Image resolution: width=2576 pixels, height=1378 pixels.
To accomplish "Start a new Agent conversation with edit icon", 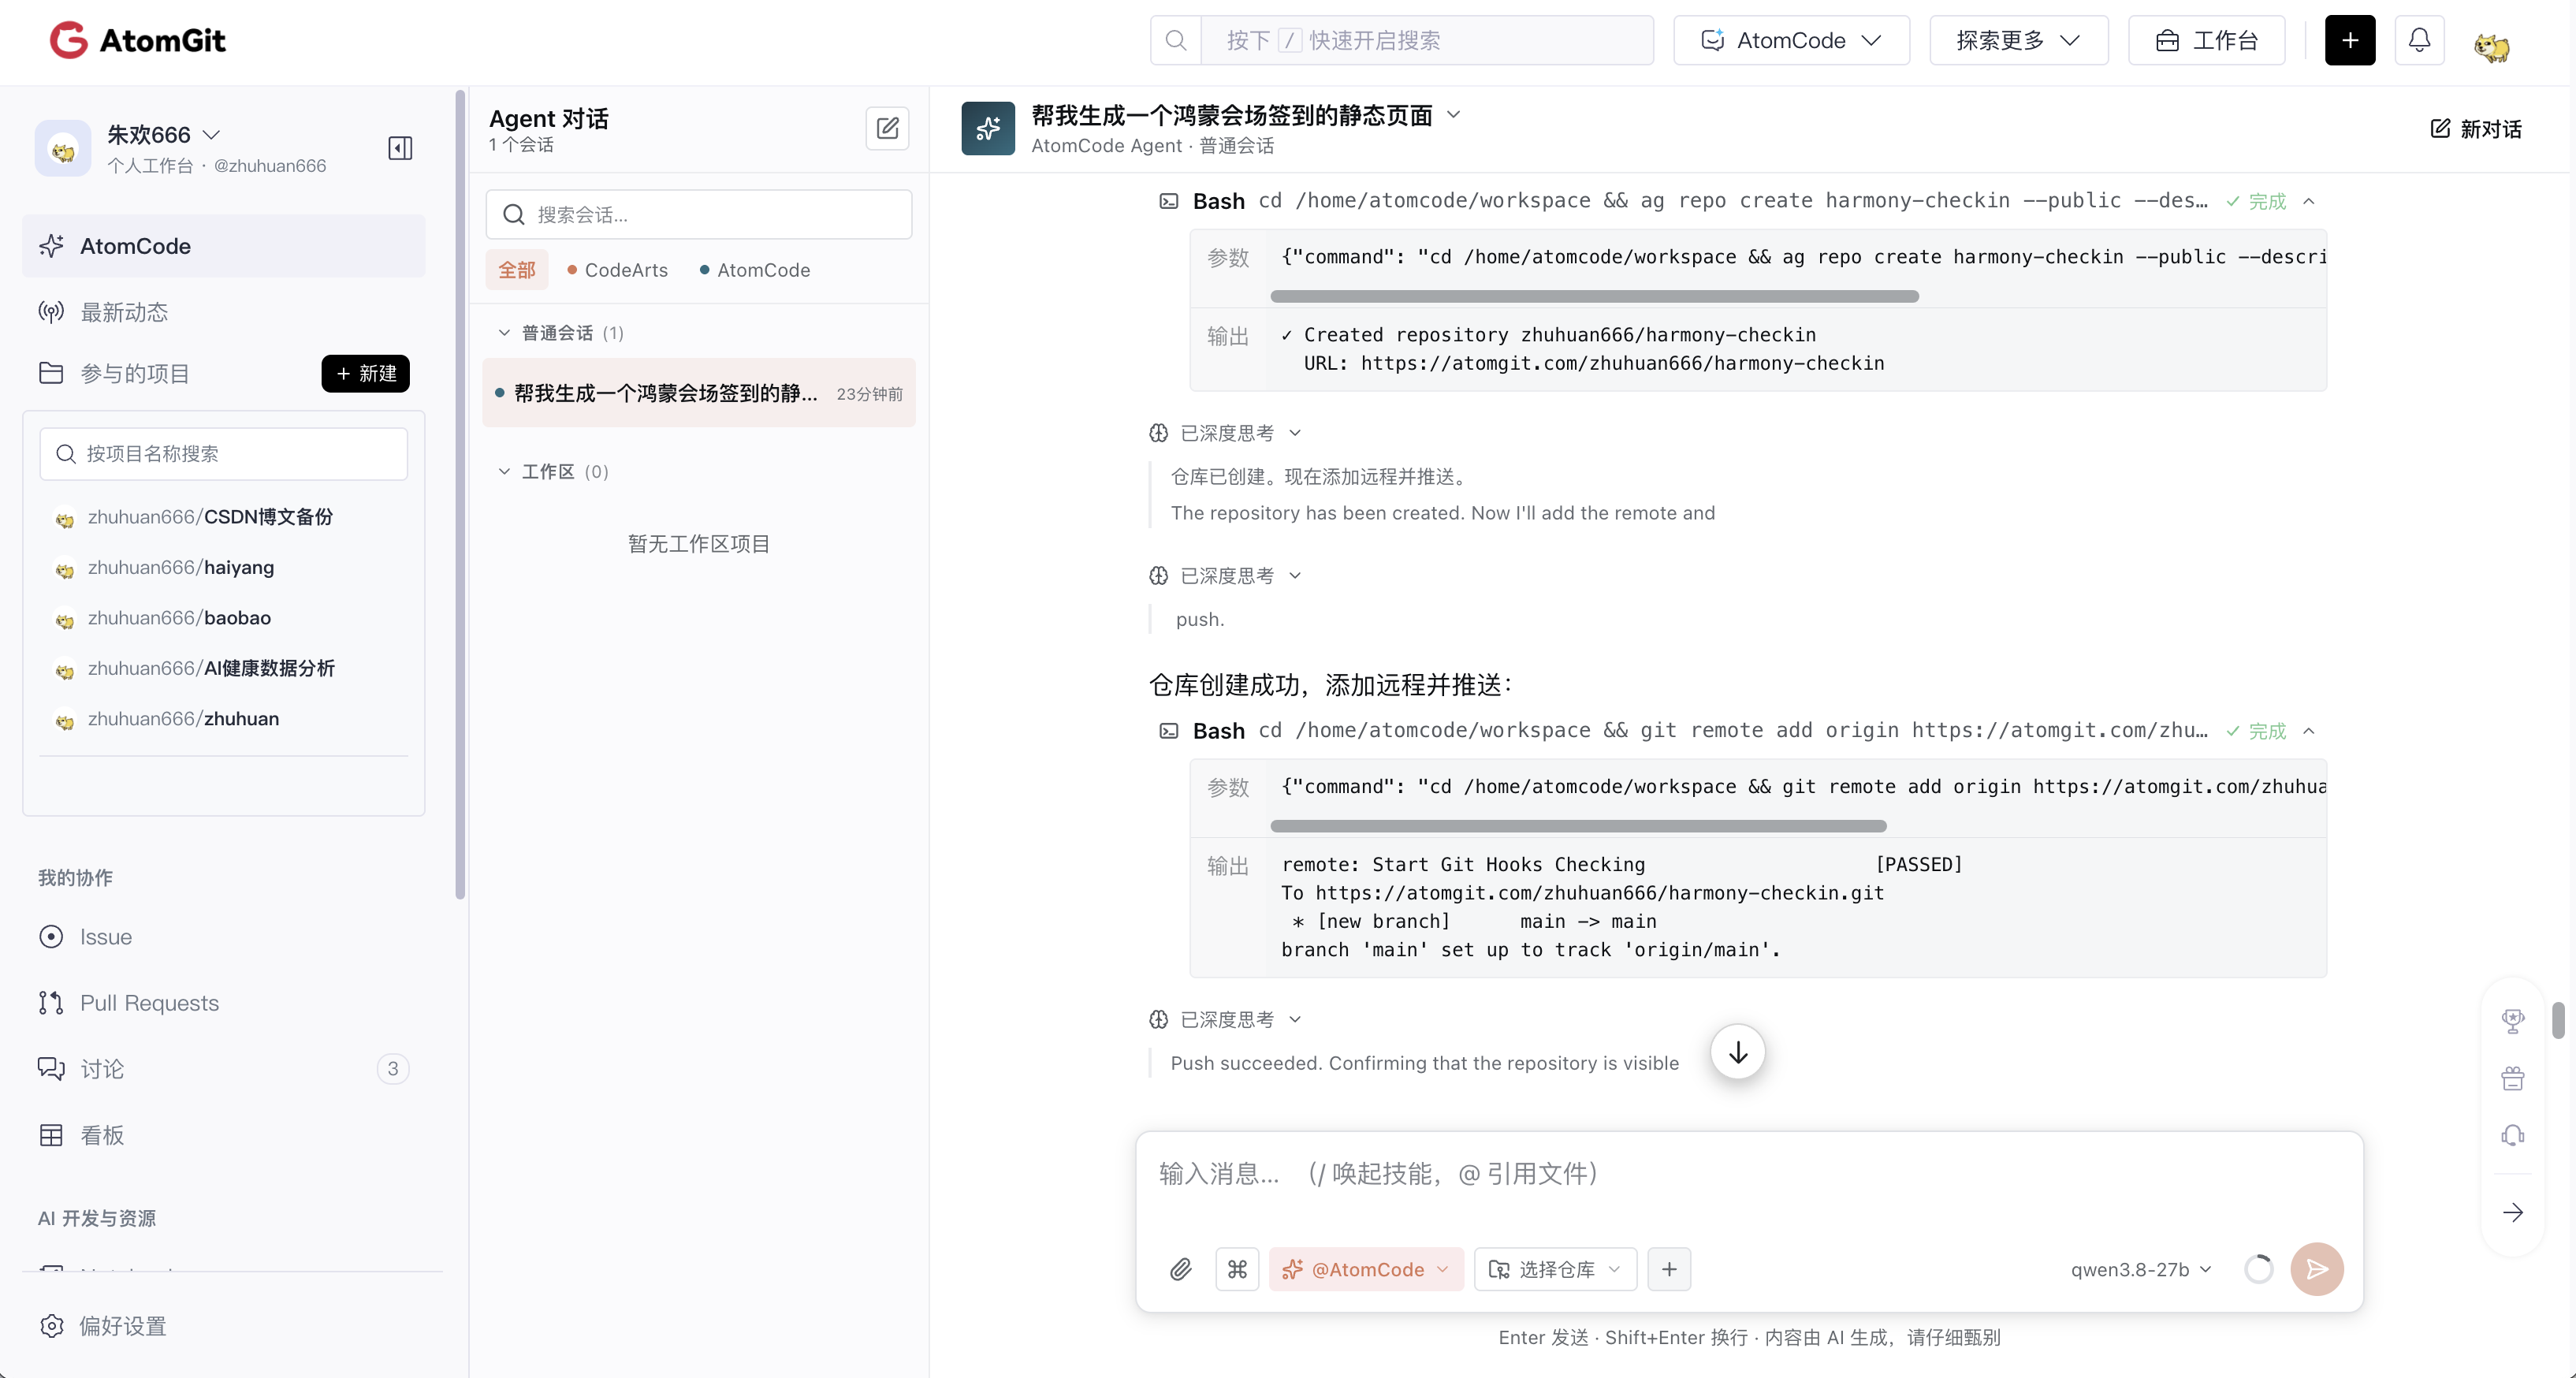I will pos(887,128).
